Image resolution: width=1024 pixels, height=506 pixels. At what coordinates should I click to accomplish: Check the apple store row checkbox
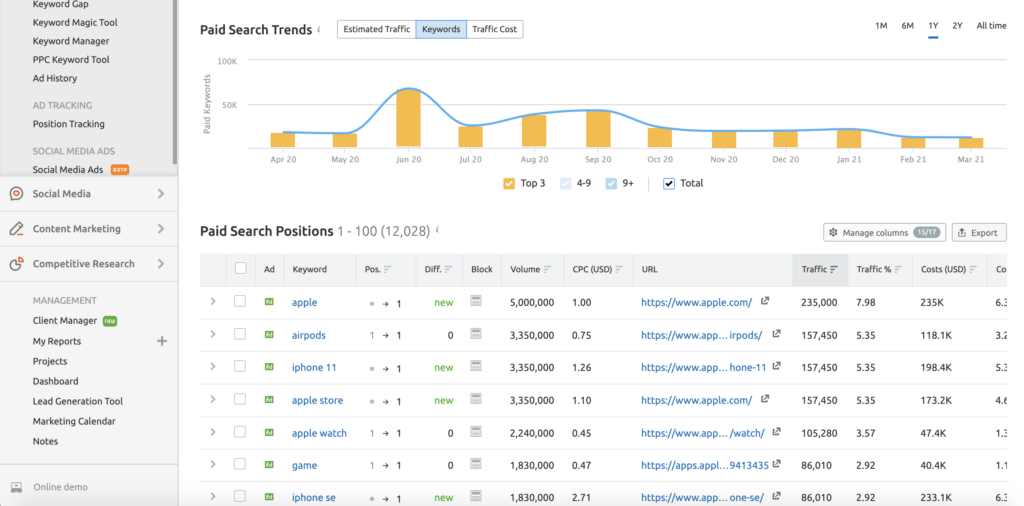(240, 399)
